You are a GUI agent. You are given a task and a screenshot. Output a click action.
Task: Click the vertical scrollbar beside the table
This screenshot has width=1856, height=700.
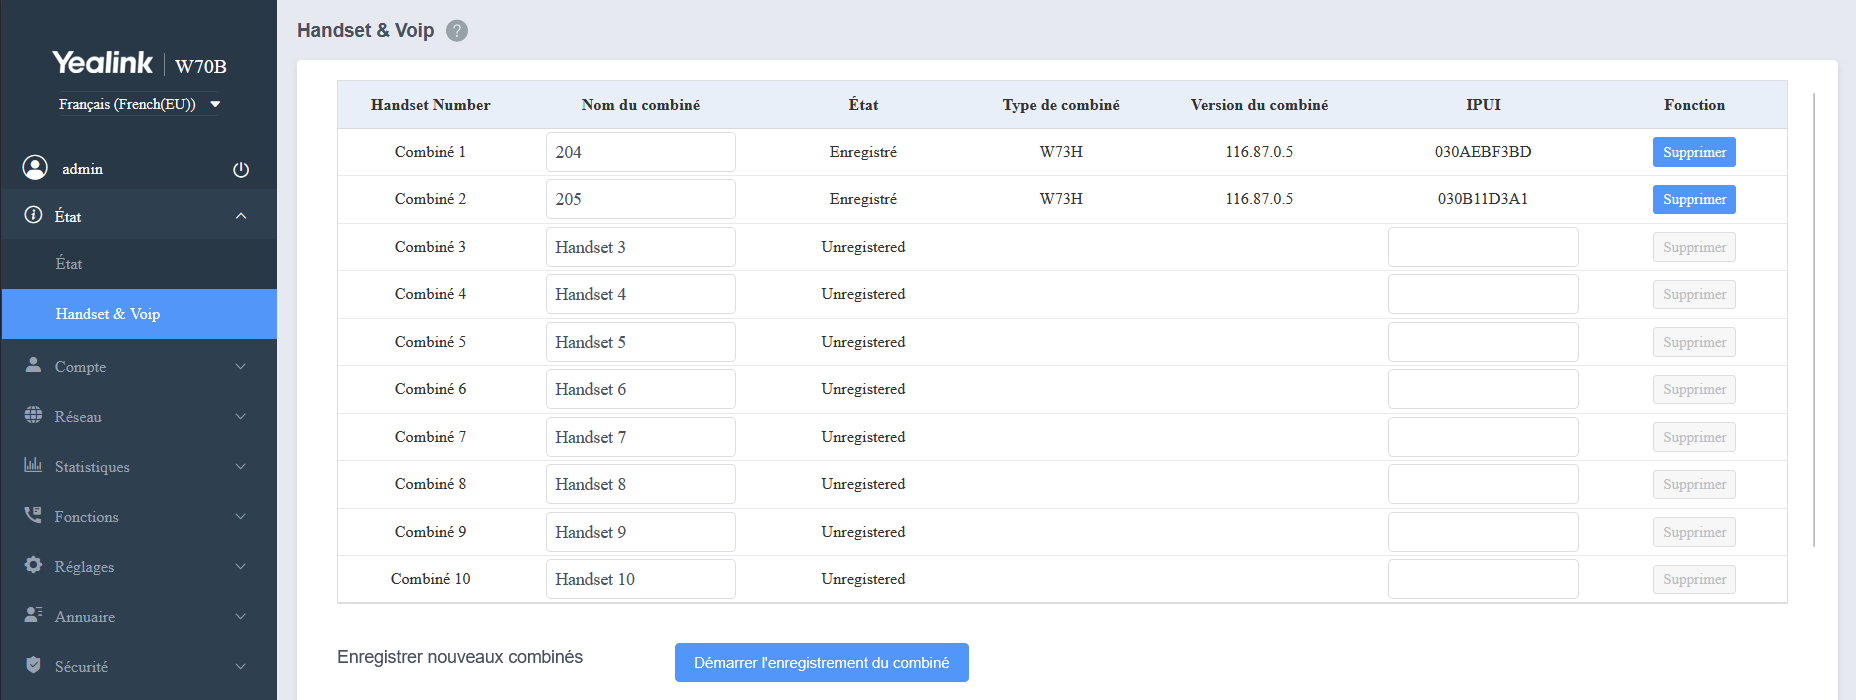point(1813,320)
